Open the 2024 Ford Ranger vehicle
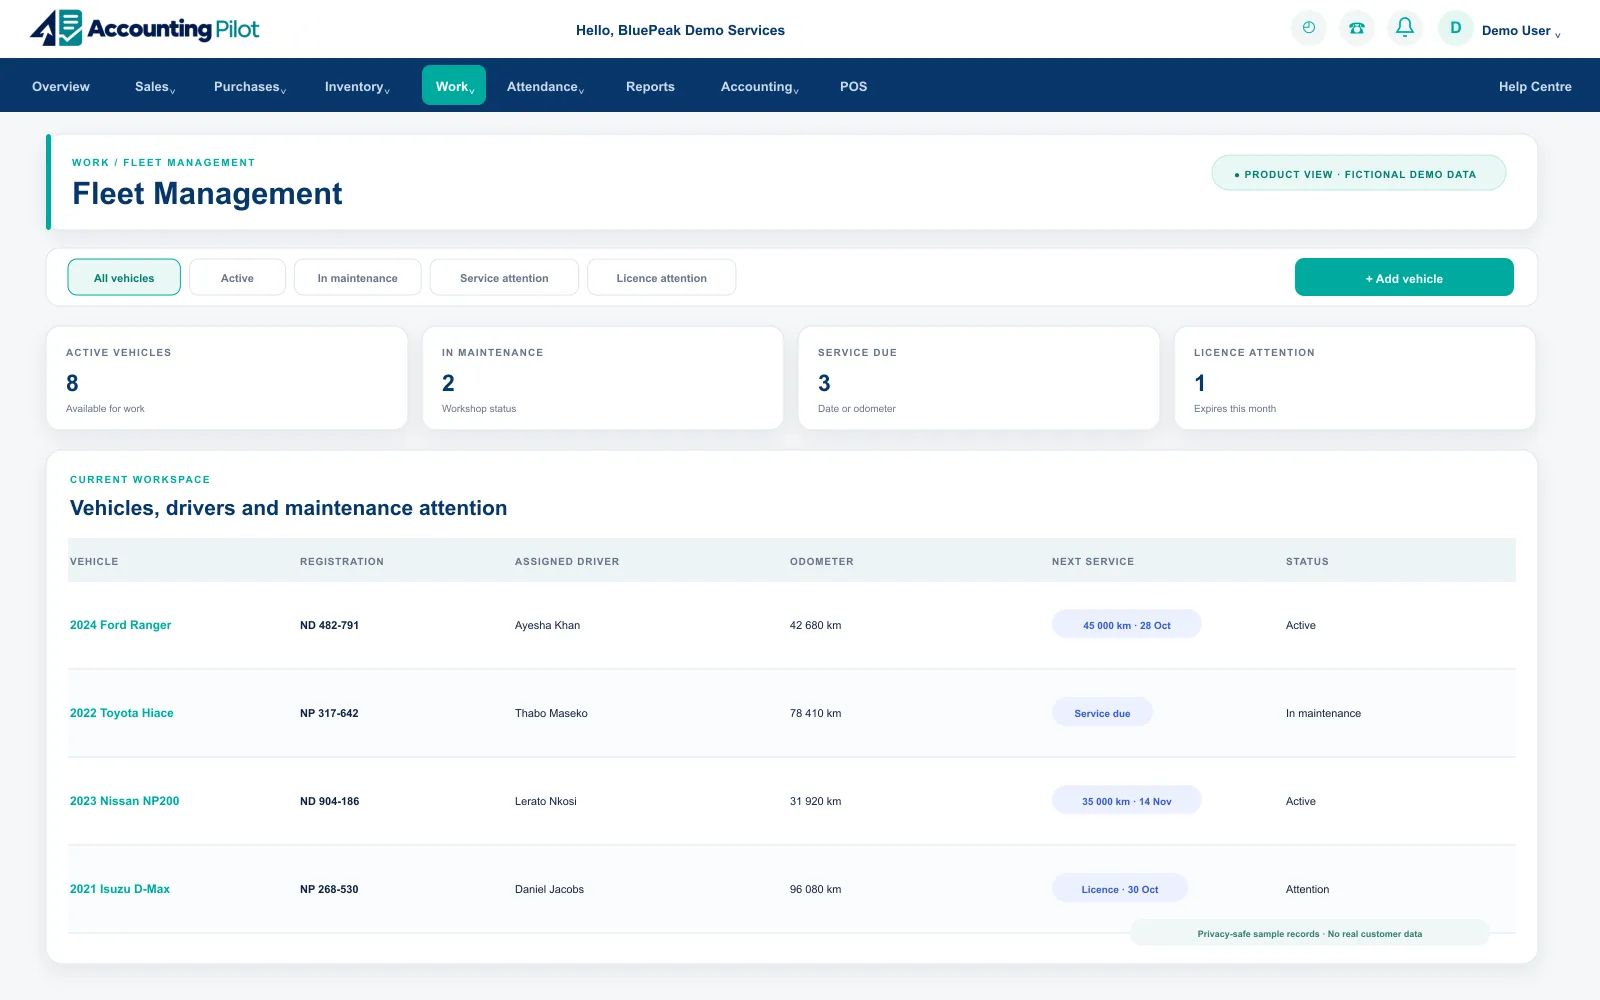This screenshot has height=1000, width=1600. 120,625
